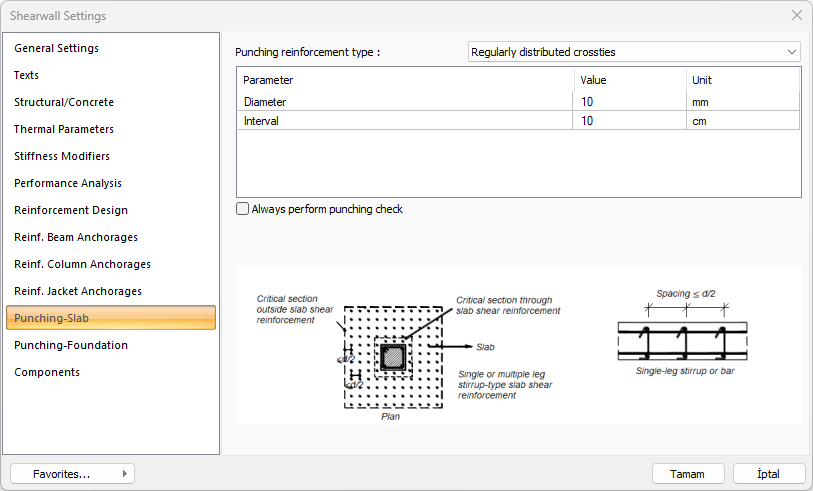Go to Structural/Concrete settings
This screenshot has width=813, height=491.
pos(64,102)
